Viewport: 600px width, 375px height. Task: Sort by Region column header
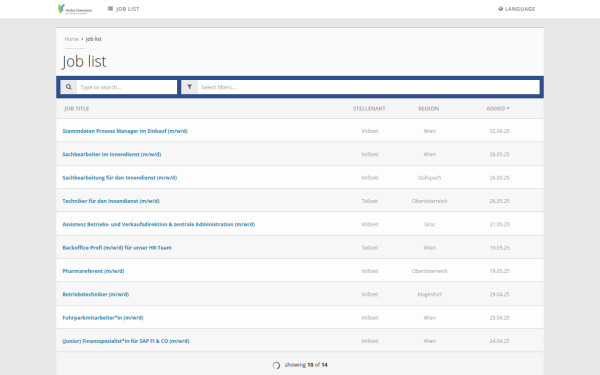pos(429,109)
